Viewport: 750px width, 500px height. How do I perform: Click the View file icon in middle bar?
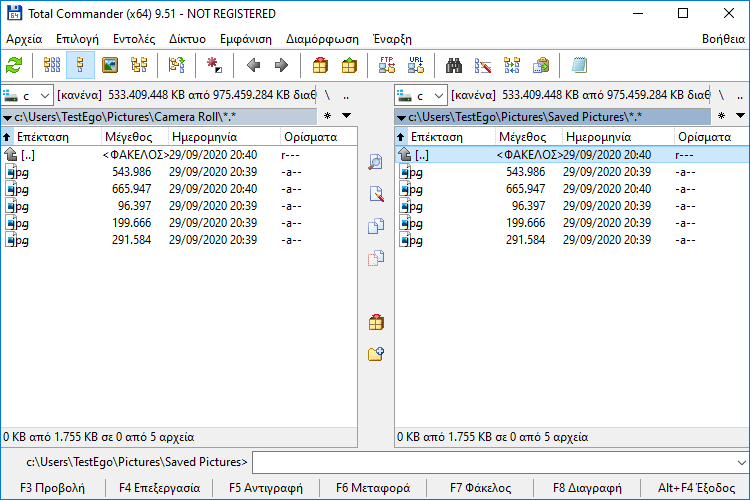[x=376, y=162]
